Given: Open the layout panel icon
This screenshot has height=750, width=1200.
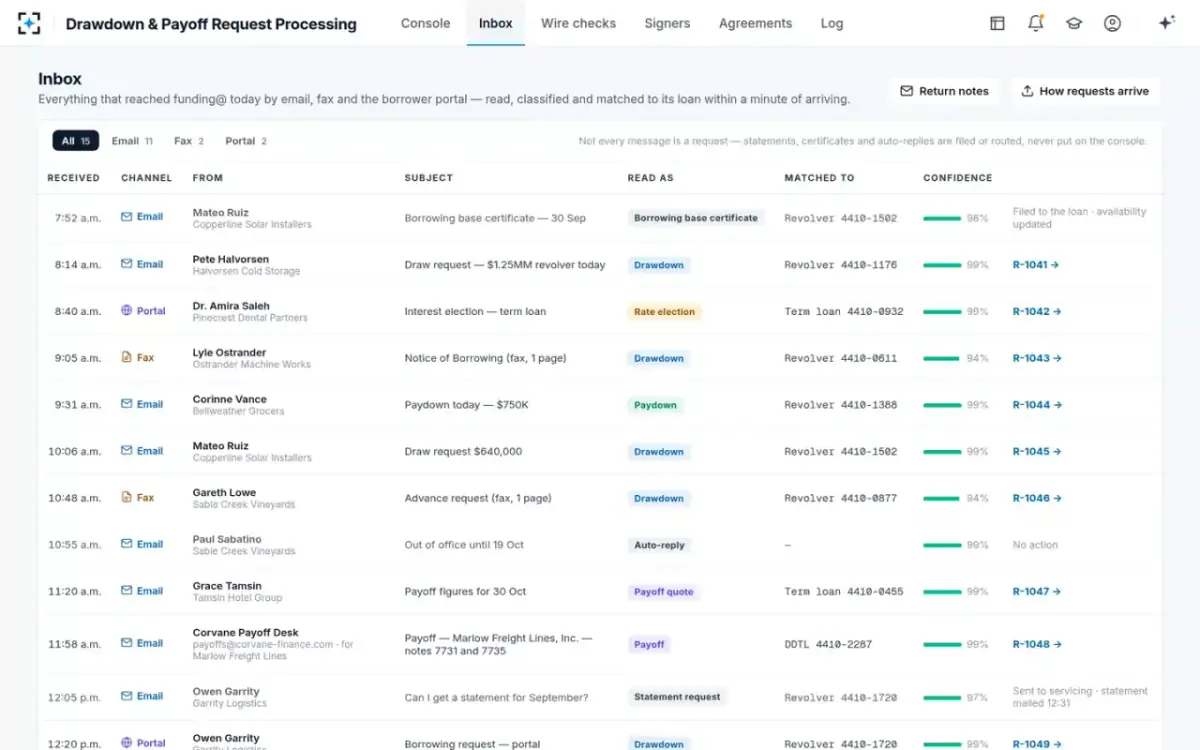Looking at the screenshot, I should pyautogui.click(x=997, y=23).
